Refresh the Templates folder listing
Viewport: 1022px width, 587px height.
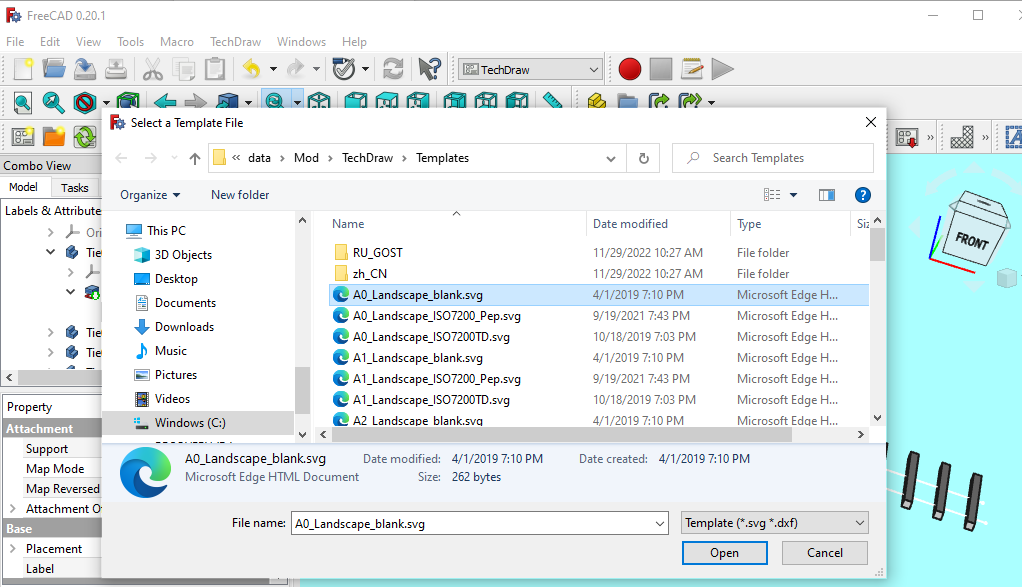[643, 158]
